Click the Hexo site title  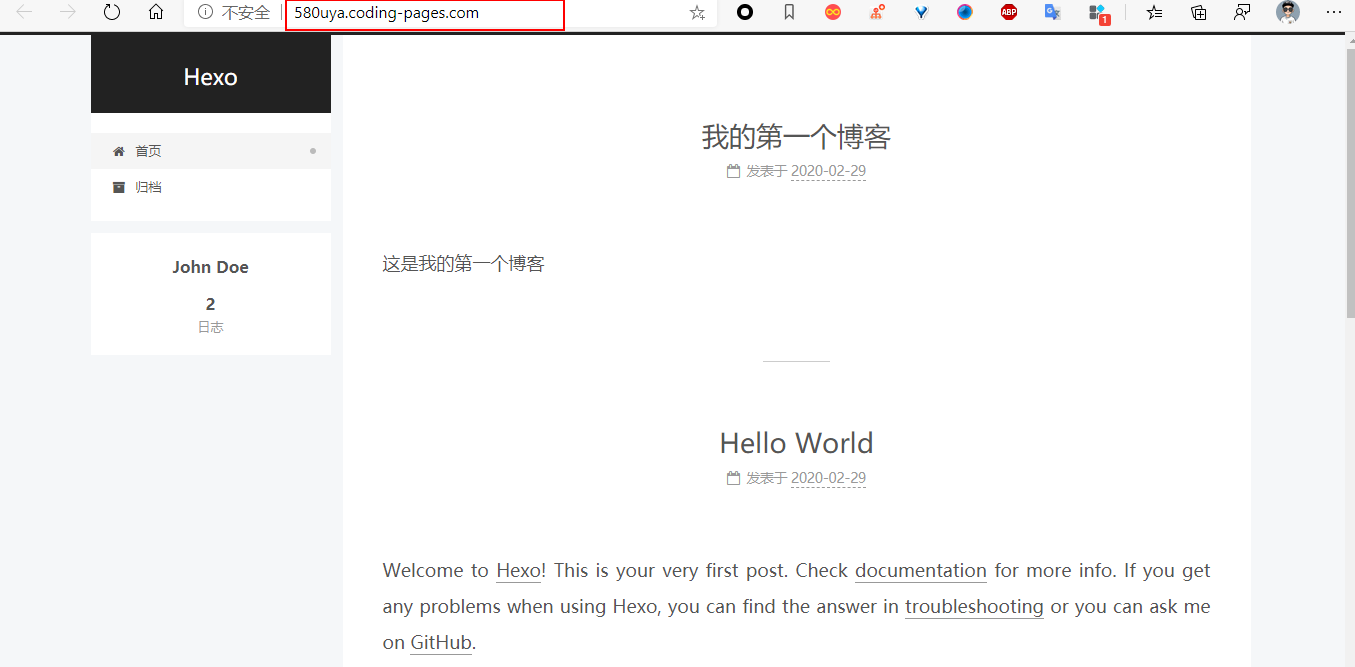coord(210,77)
